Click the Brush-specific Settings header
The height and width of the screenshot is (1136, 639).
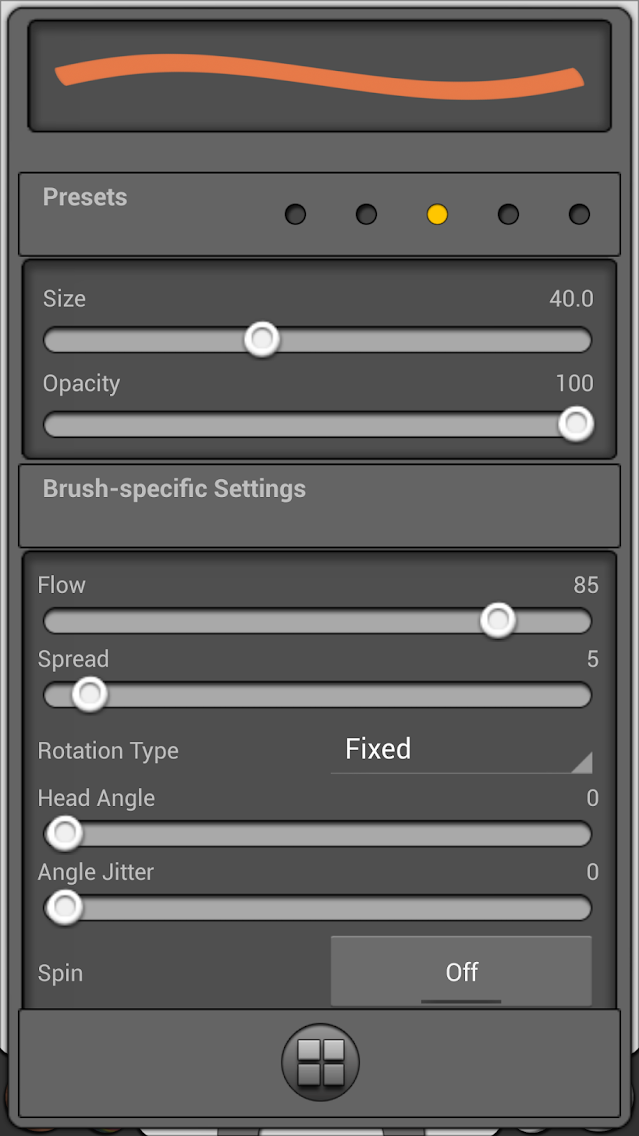coord(174,489)
